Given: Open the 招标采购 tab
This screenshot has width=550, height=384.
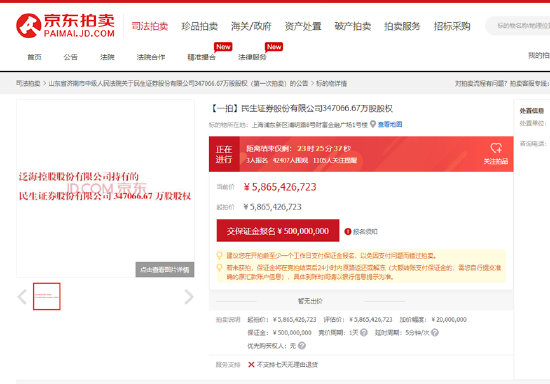Looking at the screenshot, I should point(452,26).
